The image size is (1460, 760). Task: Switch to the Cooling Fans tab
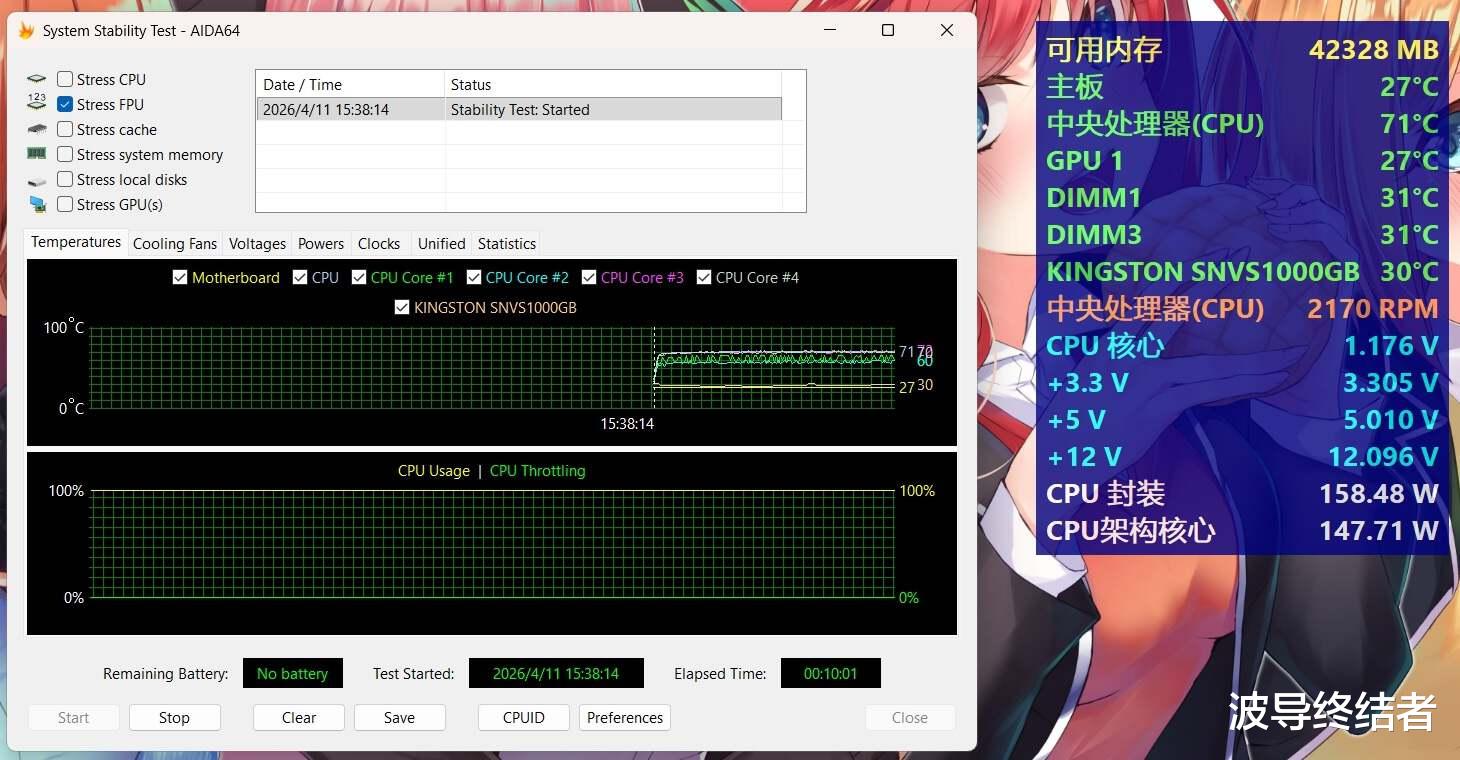click(x=175, y=243)
